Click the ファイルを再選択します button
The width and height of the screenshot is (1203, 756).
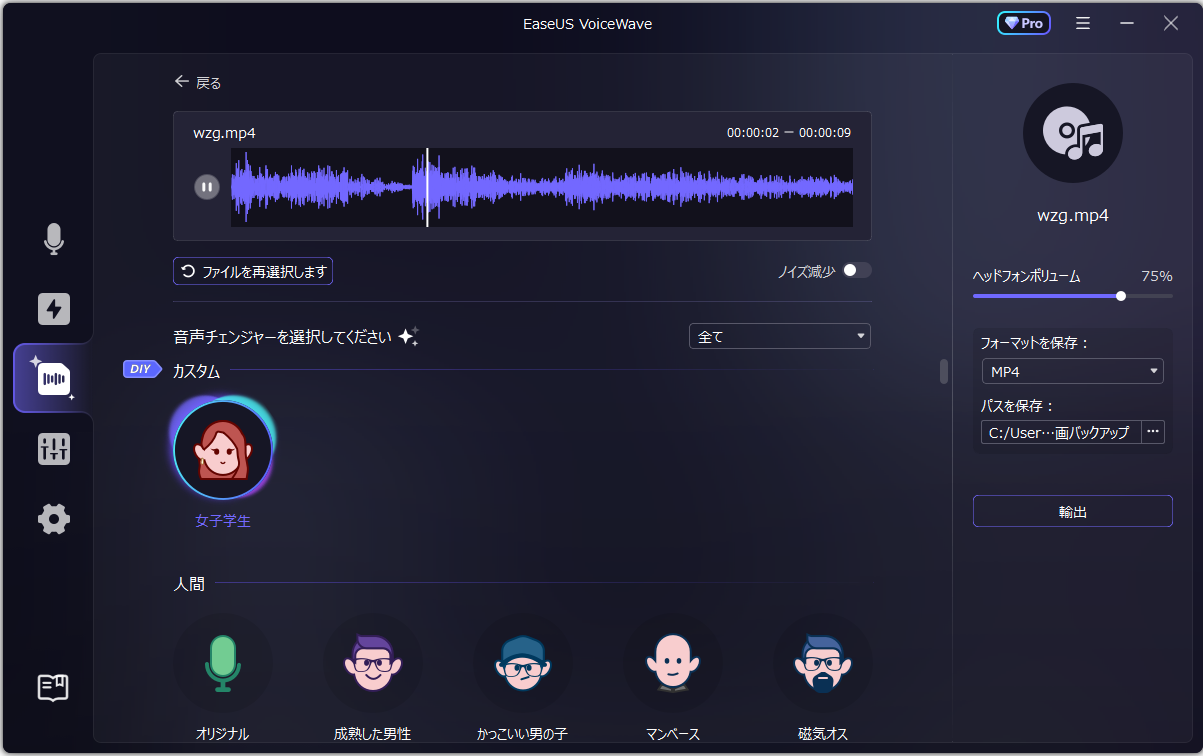click(x=252, y=271)
